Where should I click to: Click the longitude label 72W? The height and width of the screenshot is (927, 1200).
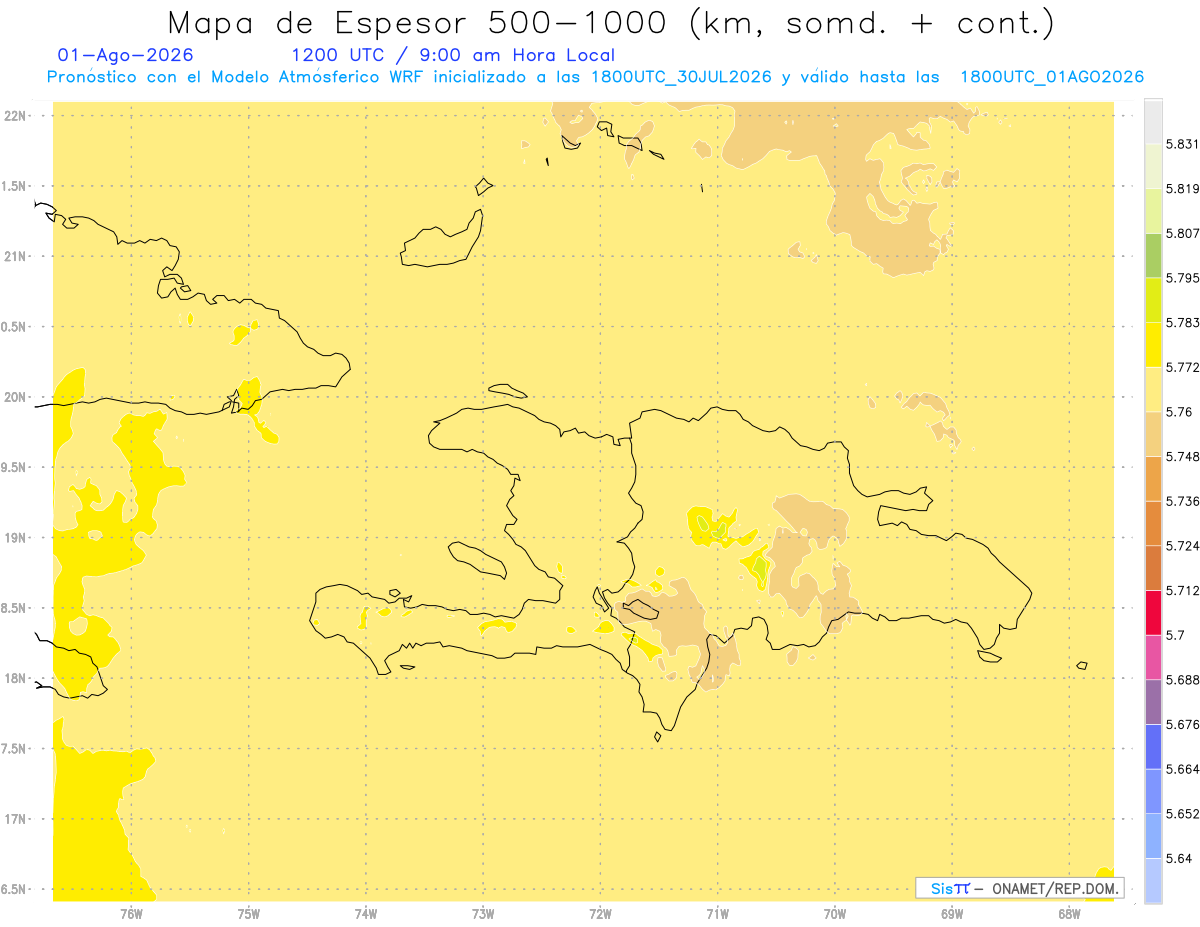click(601, 914)
